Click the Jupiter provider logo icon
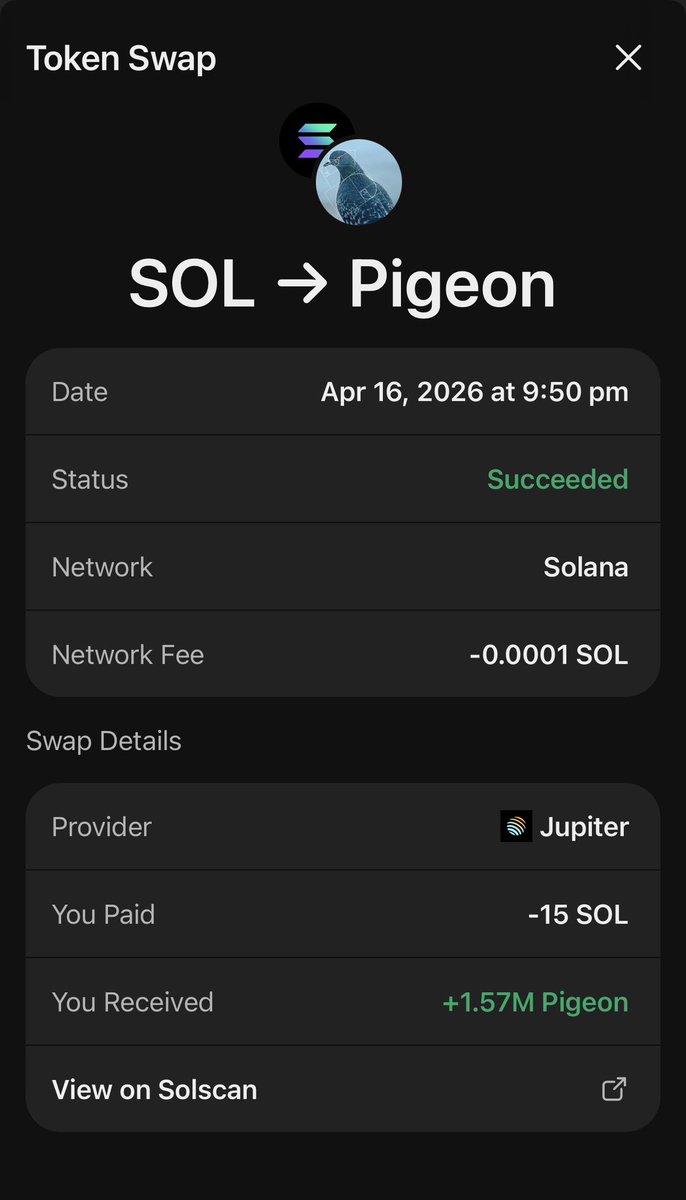 516,827
